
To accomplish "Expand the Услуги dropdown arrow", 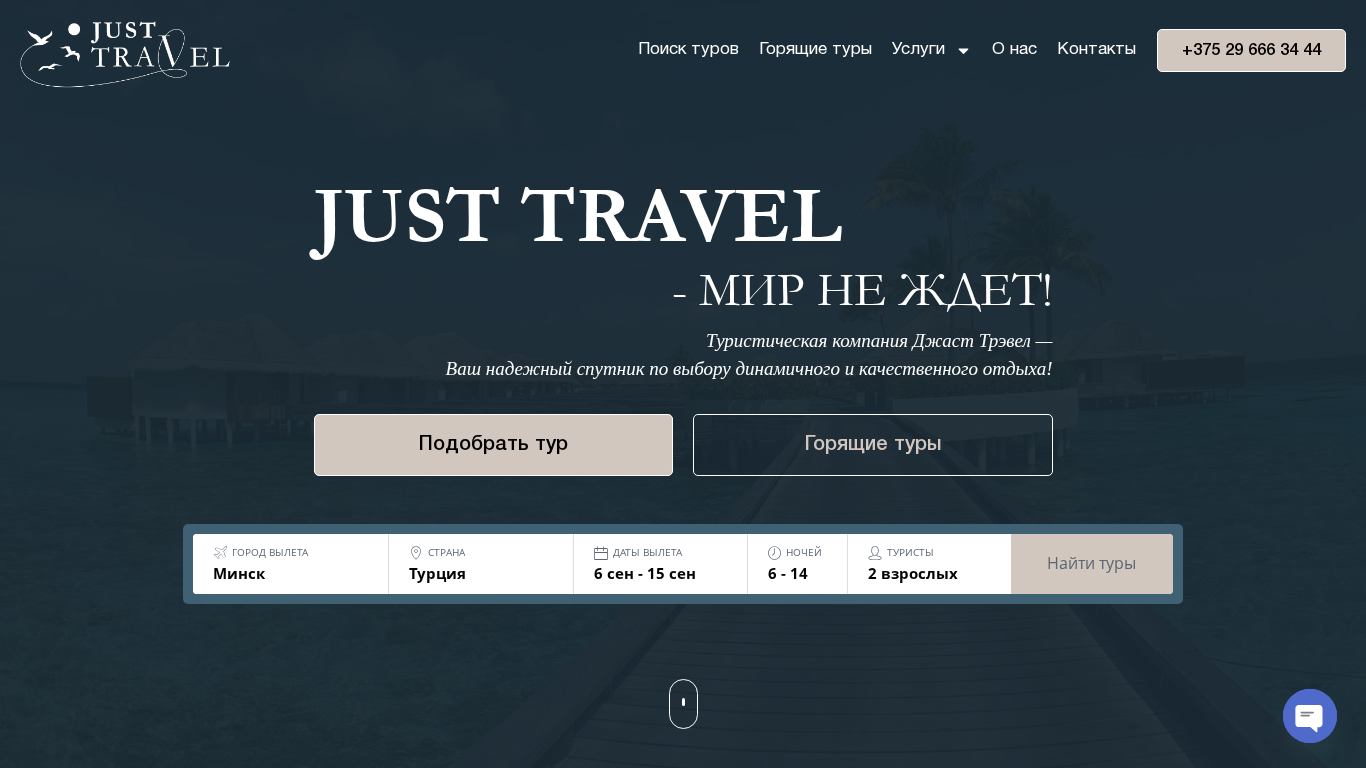I will click(963, 51).
